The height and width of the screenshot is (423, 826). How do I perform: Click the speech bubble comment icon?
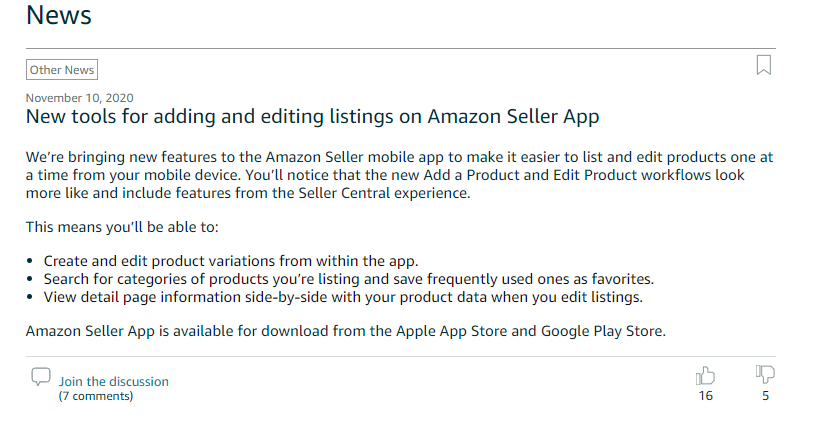(40, 377)
